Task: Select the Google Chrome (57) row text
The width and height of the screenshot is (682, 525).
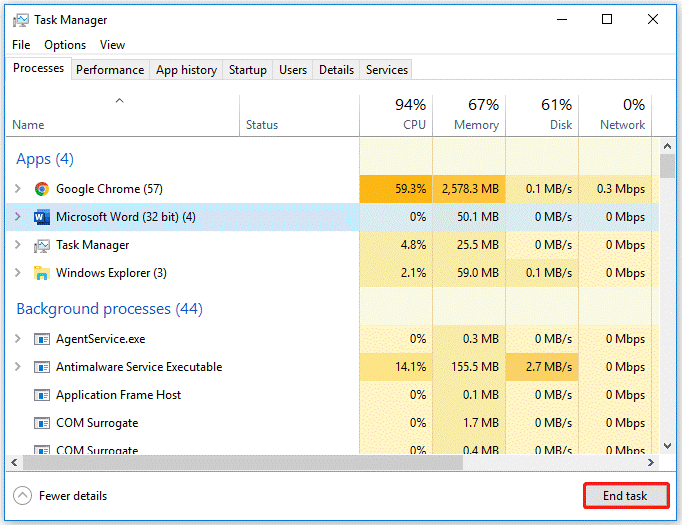Action: tap(109, 189)
